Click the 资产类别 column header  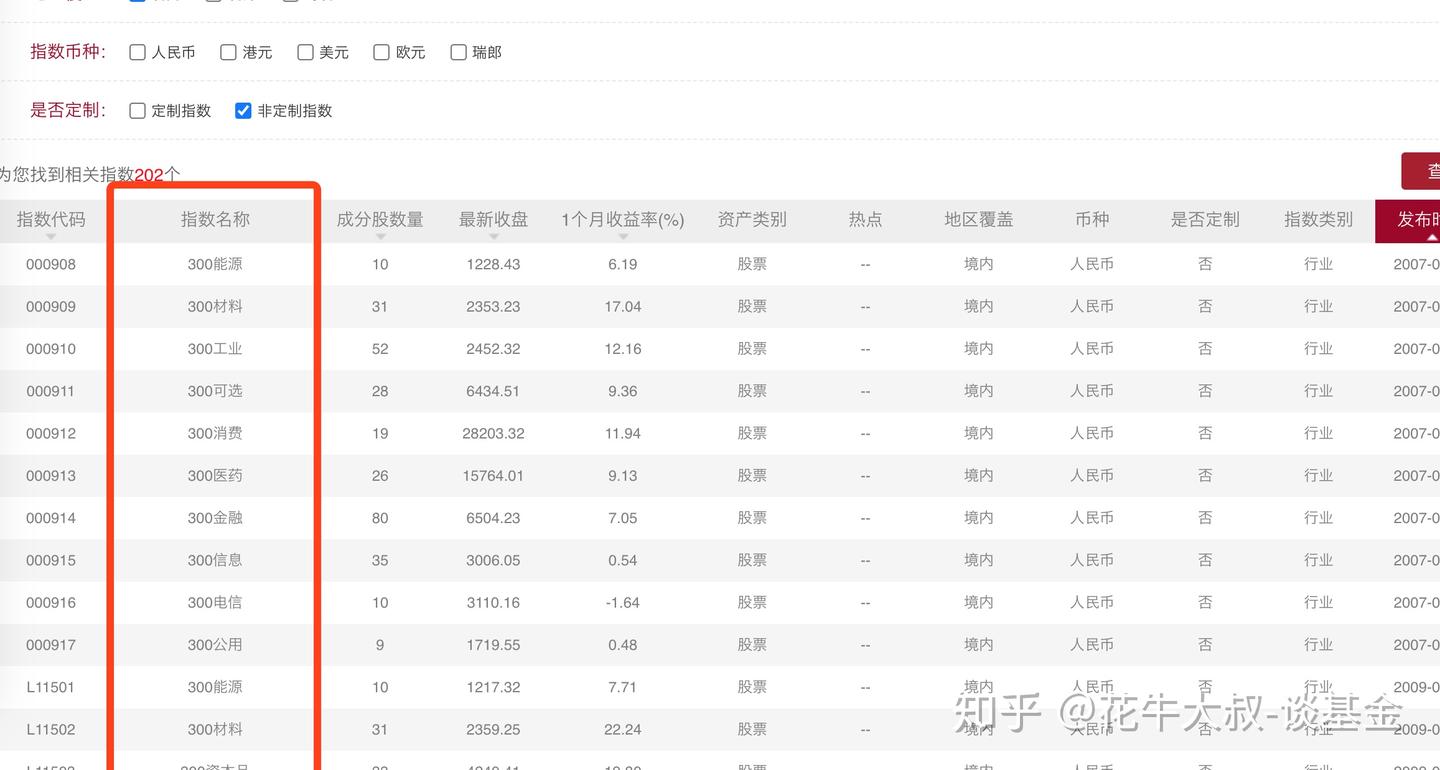pyautogui.click(x=751, y=219)
